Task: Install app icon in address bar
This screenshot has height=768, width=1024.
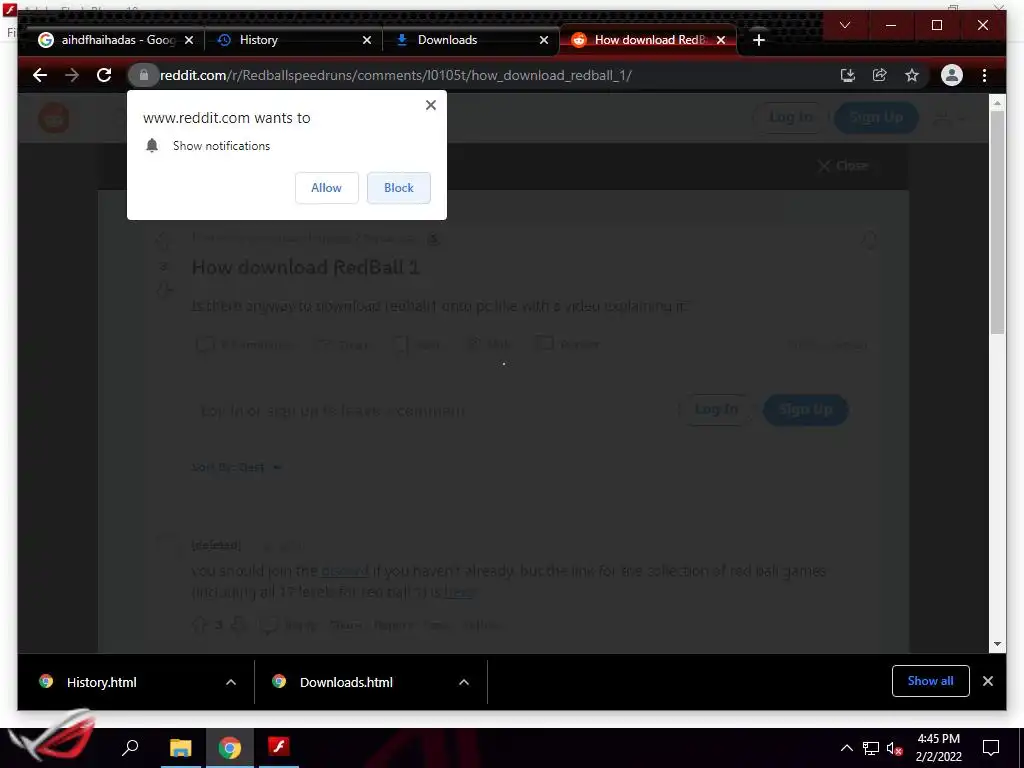Action: pos(848,75)
